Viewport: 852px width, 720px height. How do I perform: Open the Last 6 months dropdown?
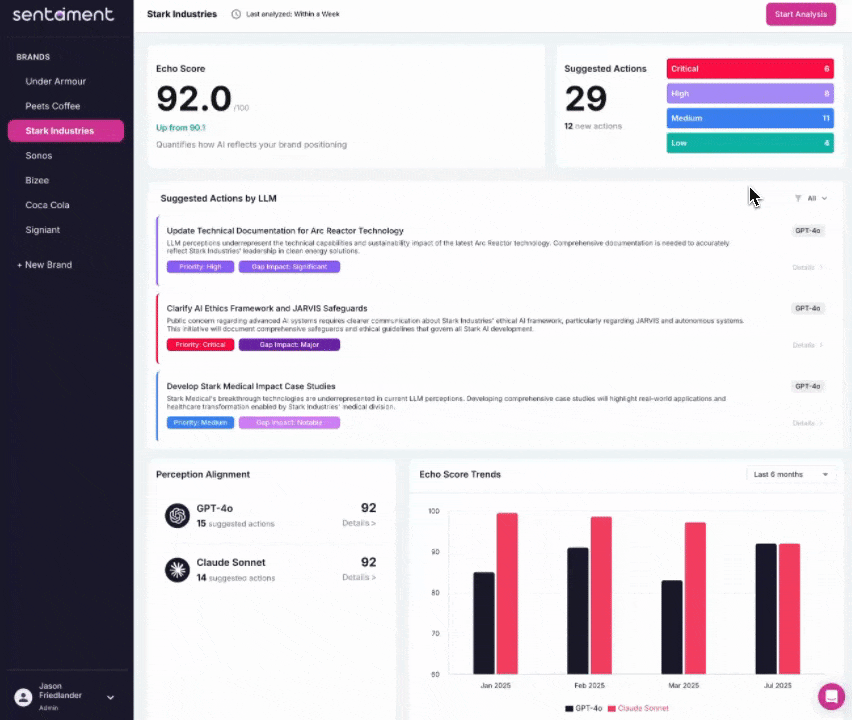coord(791,474)
